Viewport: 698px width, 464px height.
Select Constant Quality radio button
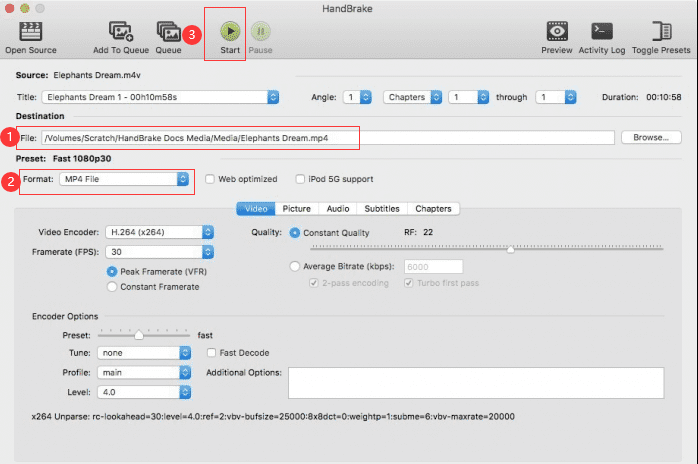[x=295, y=233]
